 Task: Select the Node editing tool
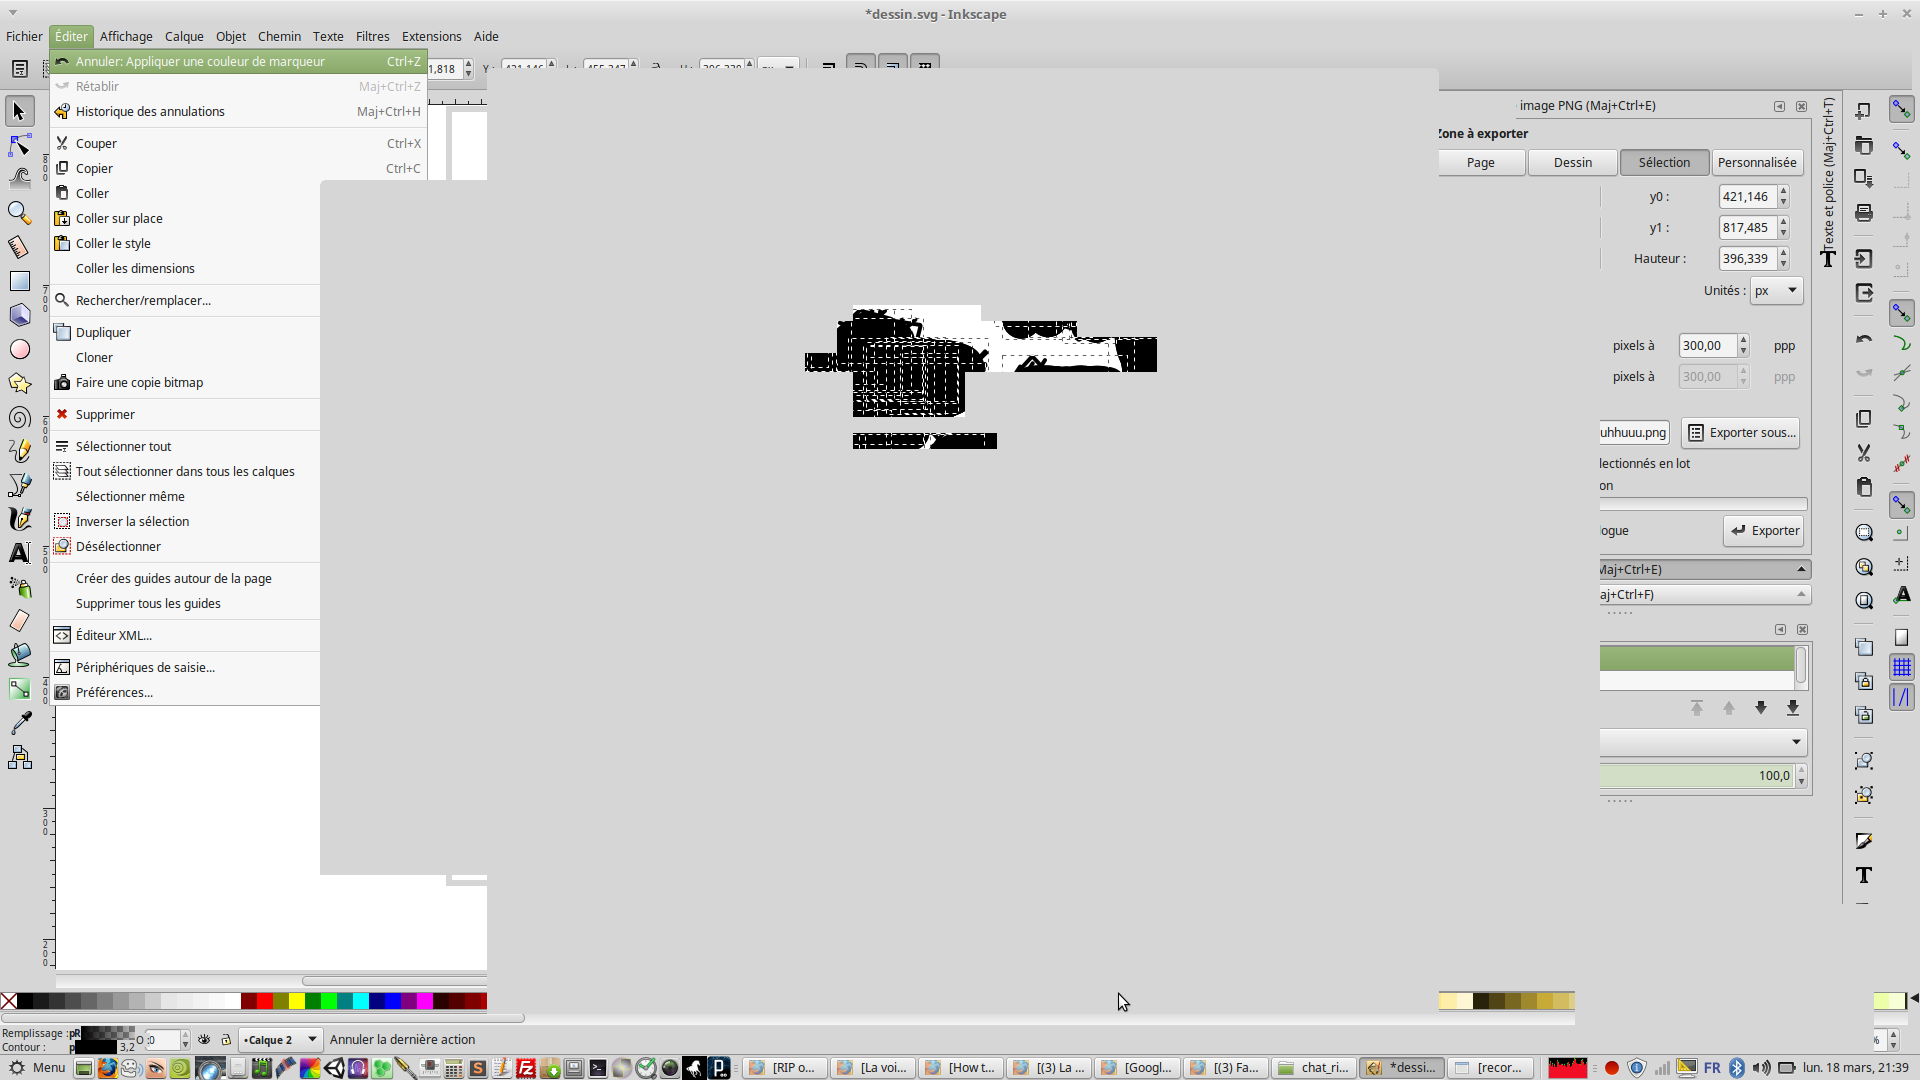pyautogui.click(x=19, y=146)
